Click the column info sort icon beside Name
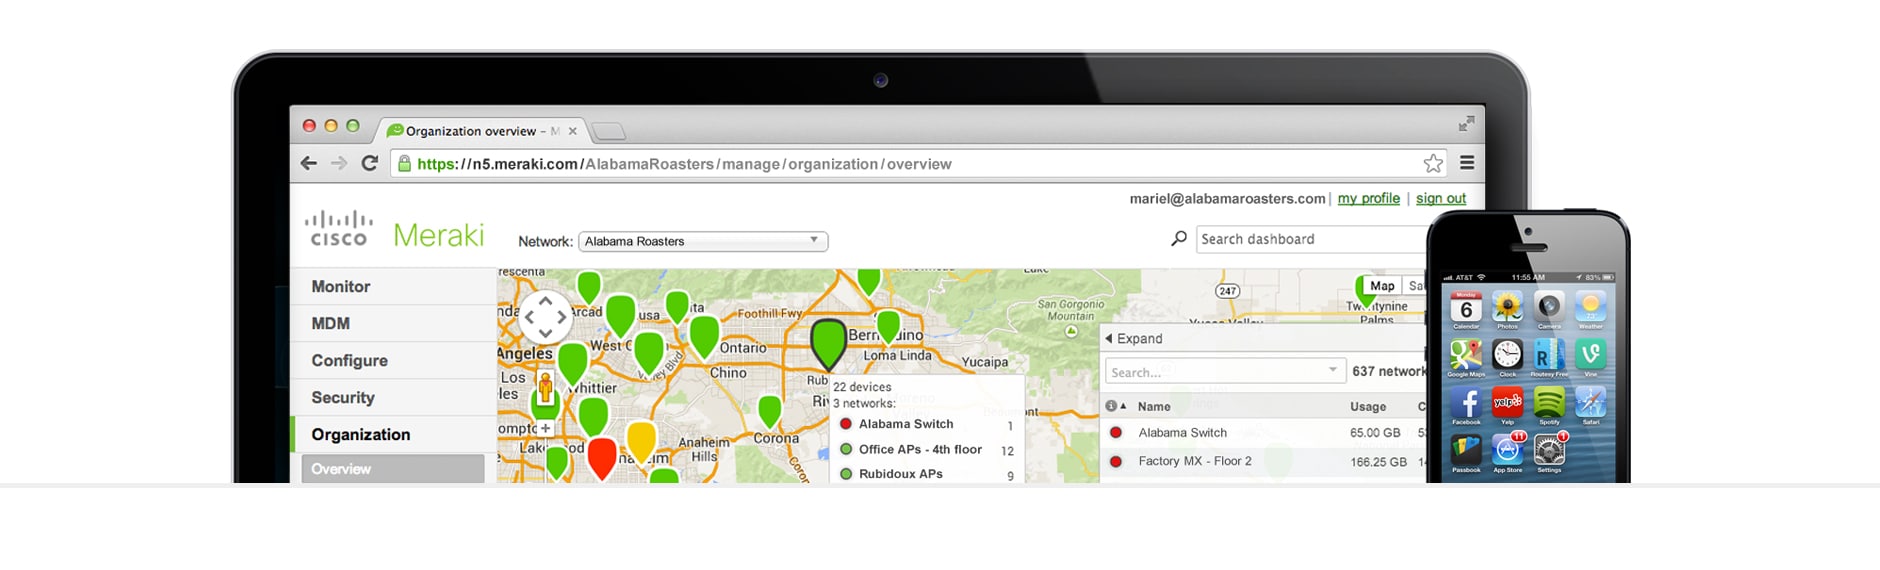 (1116, 406)
